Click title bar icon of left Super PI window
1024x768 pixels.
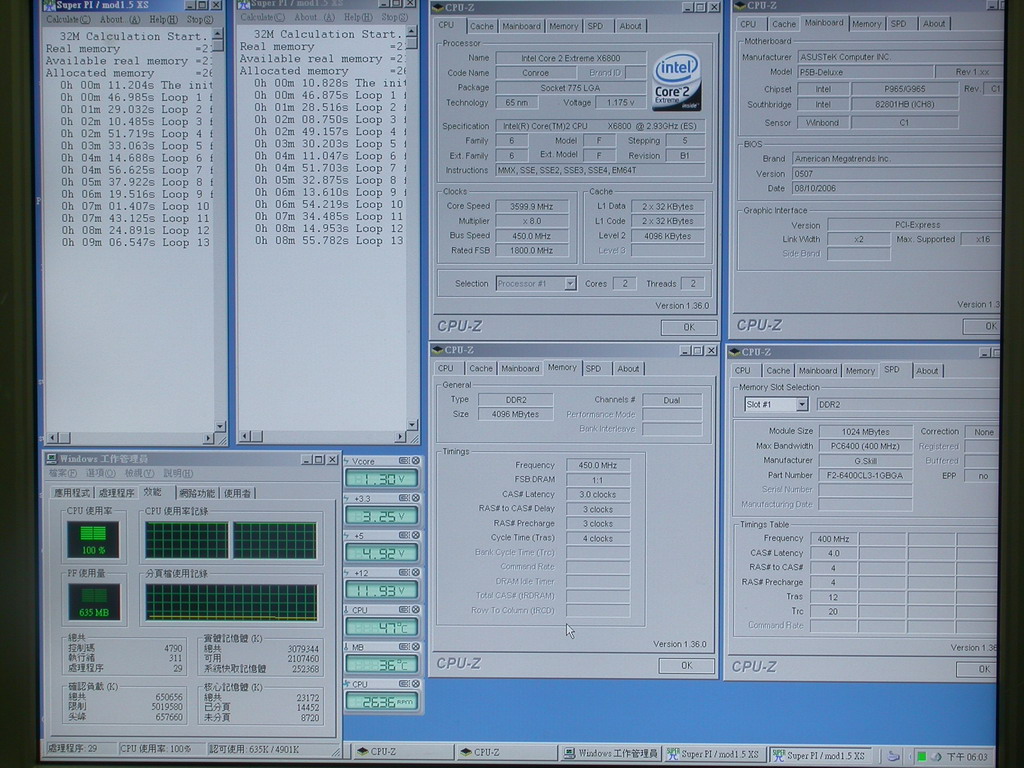point(50,6)
